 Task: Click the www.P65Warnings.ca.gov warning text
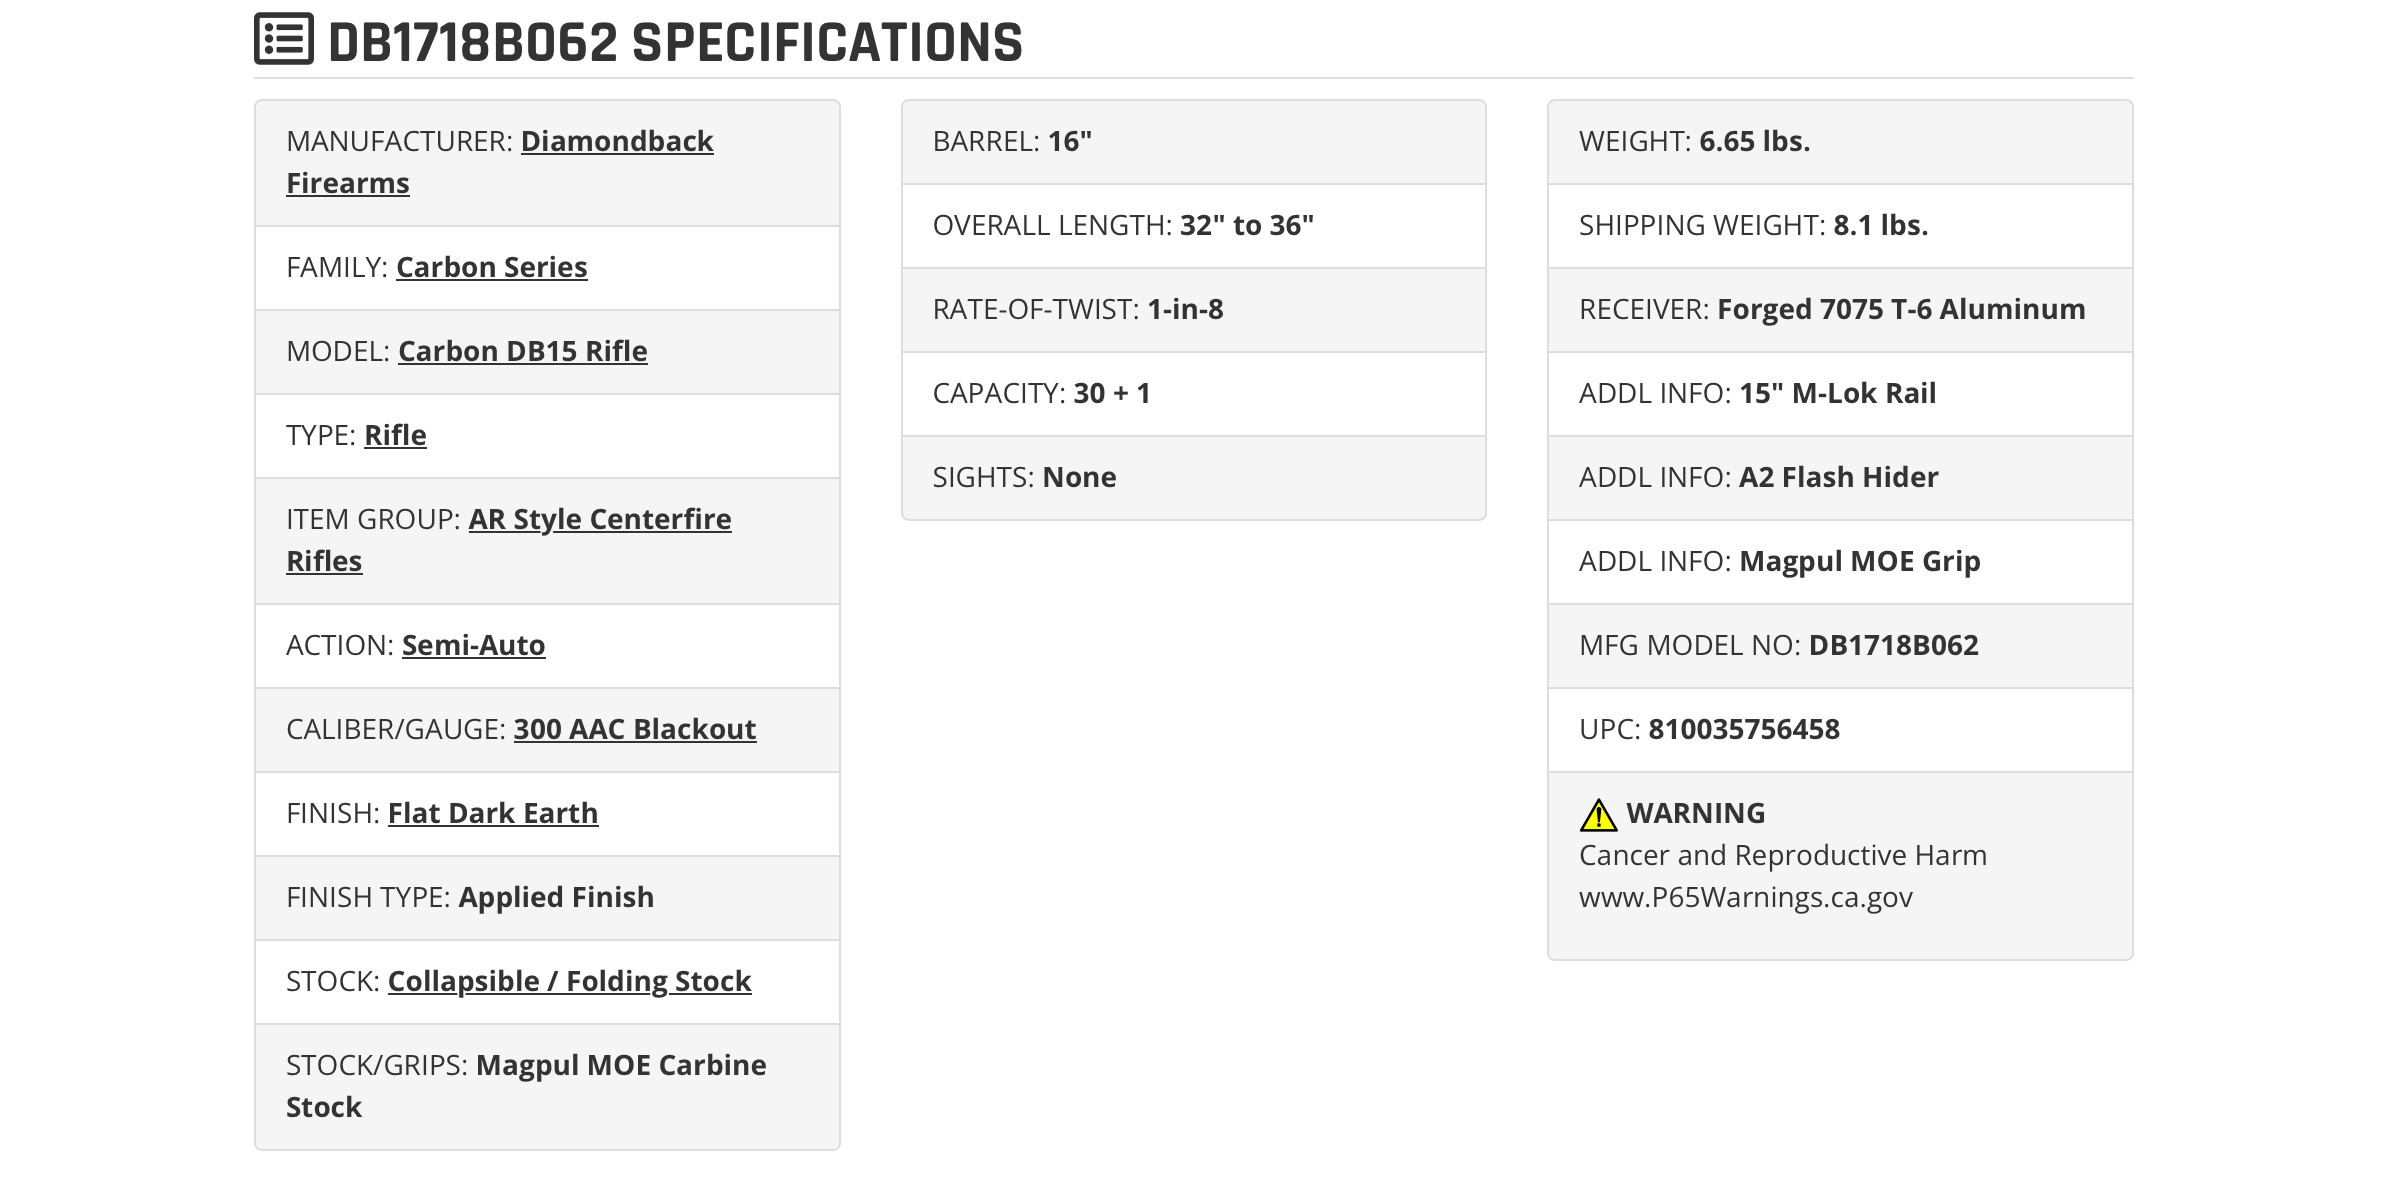click(1746, 897)
